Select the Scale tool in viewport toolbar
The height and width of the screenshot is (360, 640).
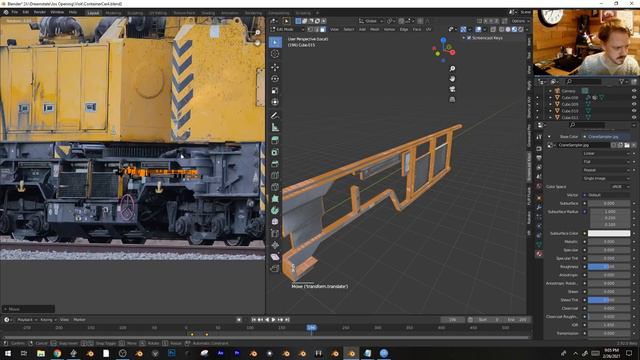click(x=275, y=90)
